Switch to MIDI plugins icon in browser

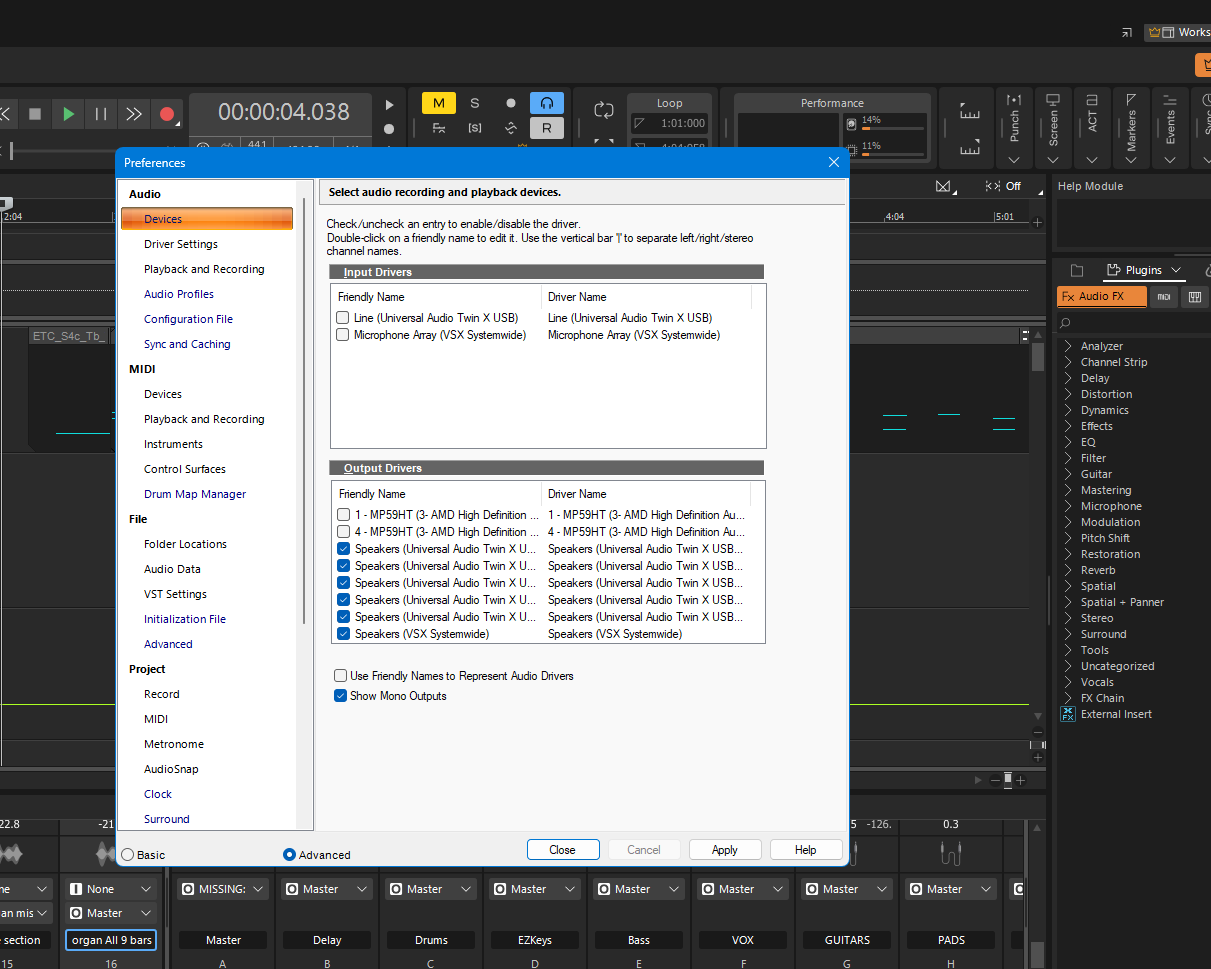(1163, 297)
